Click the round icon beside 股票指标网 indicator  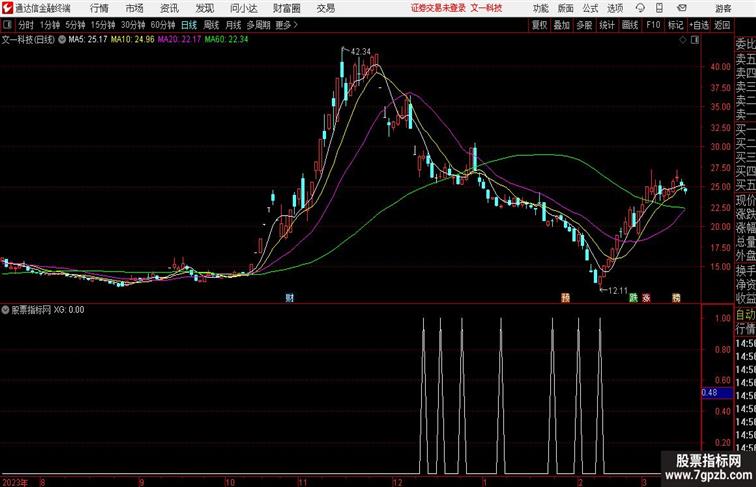pyautogui.click(x=5, y=310)
